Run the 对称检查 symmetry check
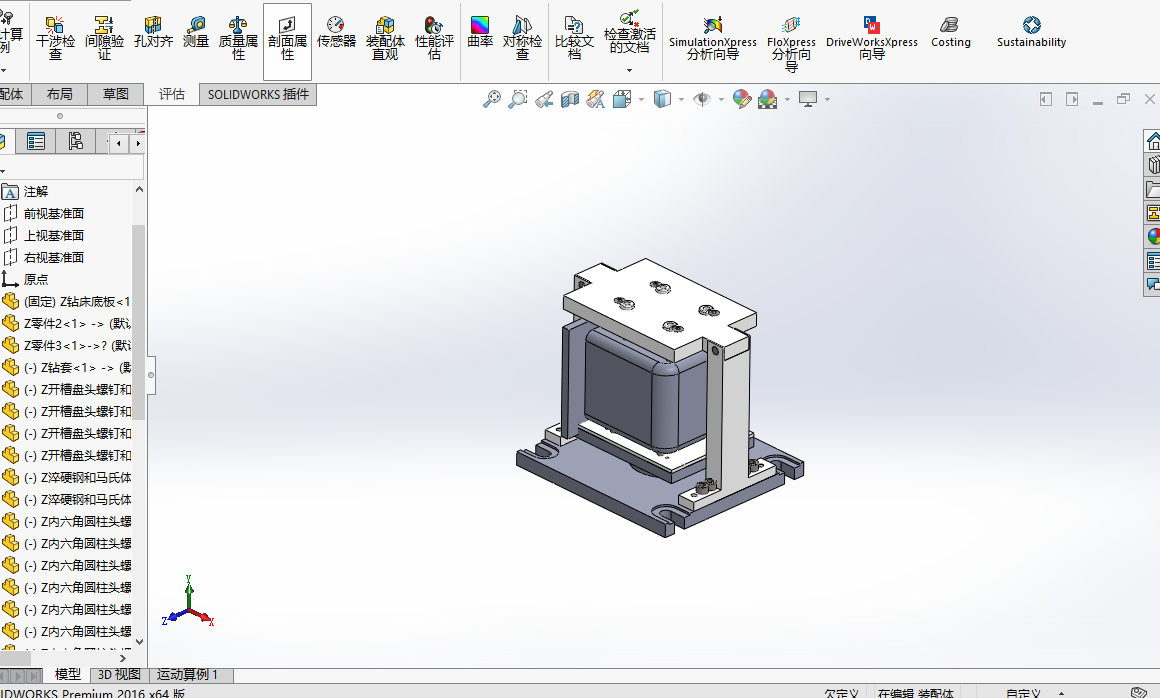This screenshot has height=698, width=1160. 522,38
